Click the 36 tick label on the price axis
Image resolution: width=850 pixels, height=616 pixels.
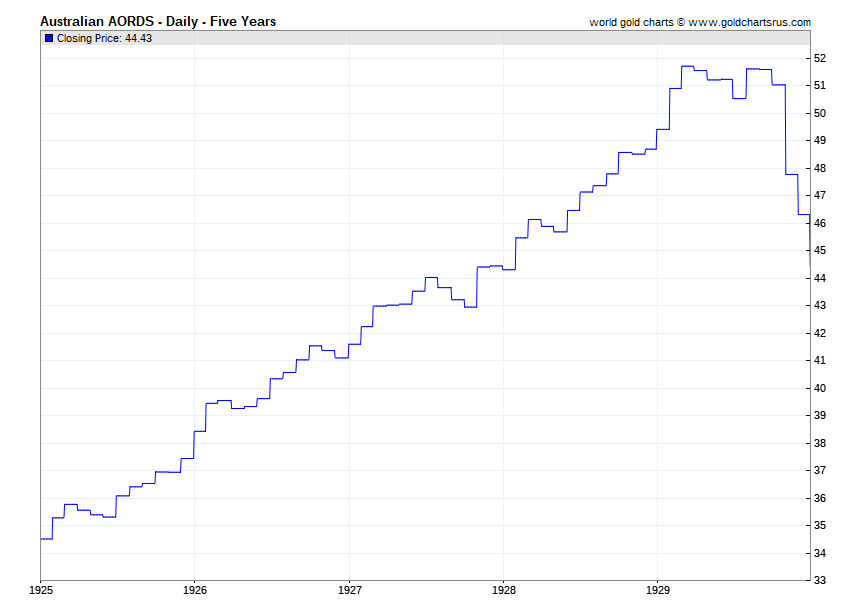click(819, 498)
